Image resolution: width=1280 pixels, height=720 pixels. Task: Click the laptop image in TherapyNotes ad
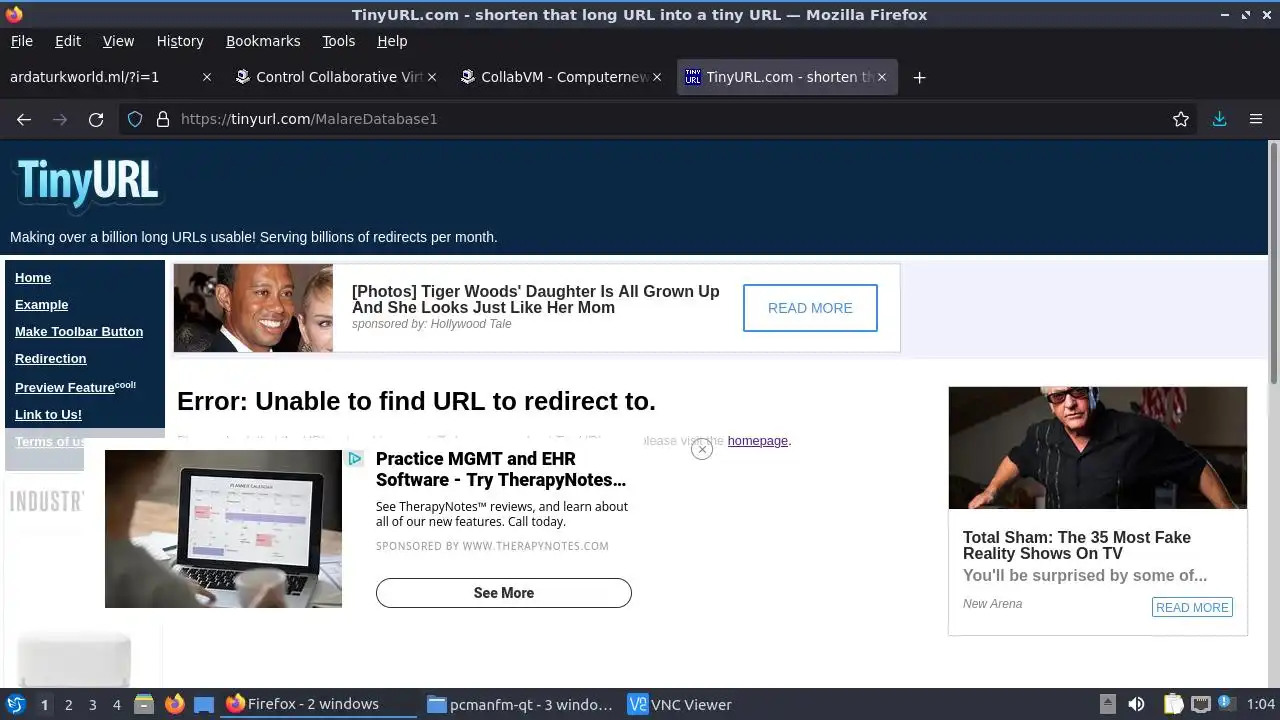223,529
